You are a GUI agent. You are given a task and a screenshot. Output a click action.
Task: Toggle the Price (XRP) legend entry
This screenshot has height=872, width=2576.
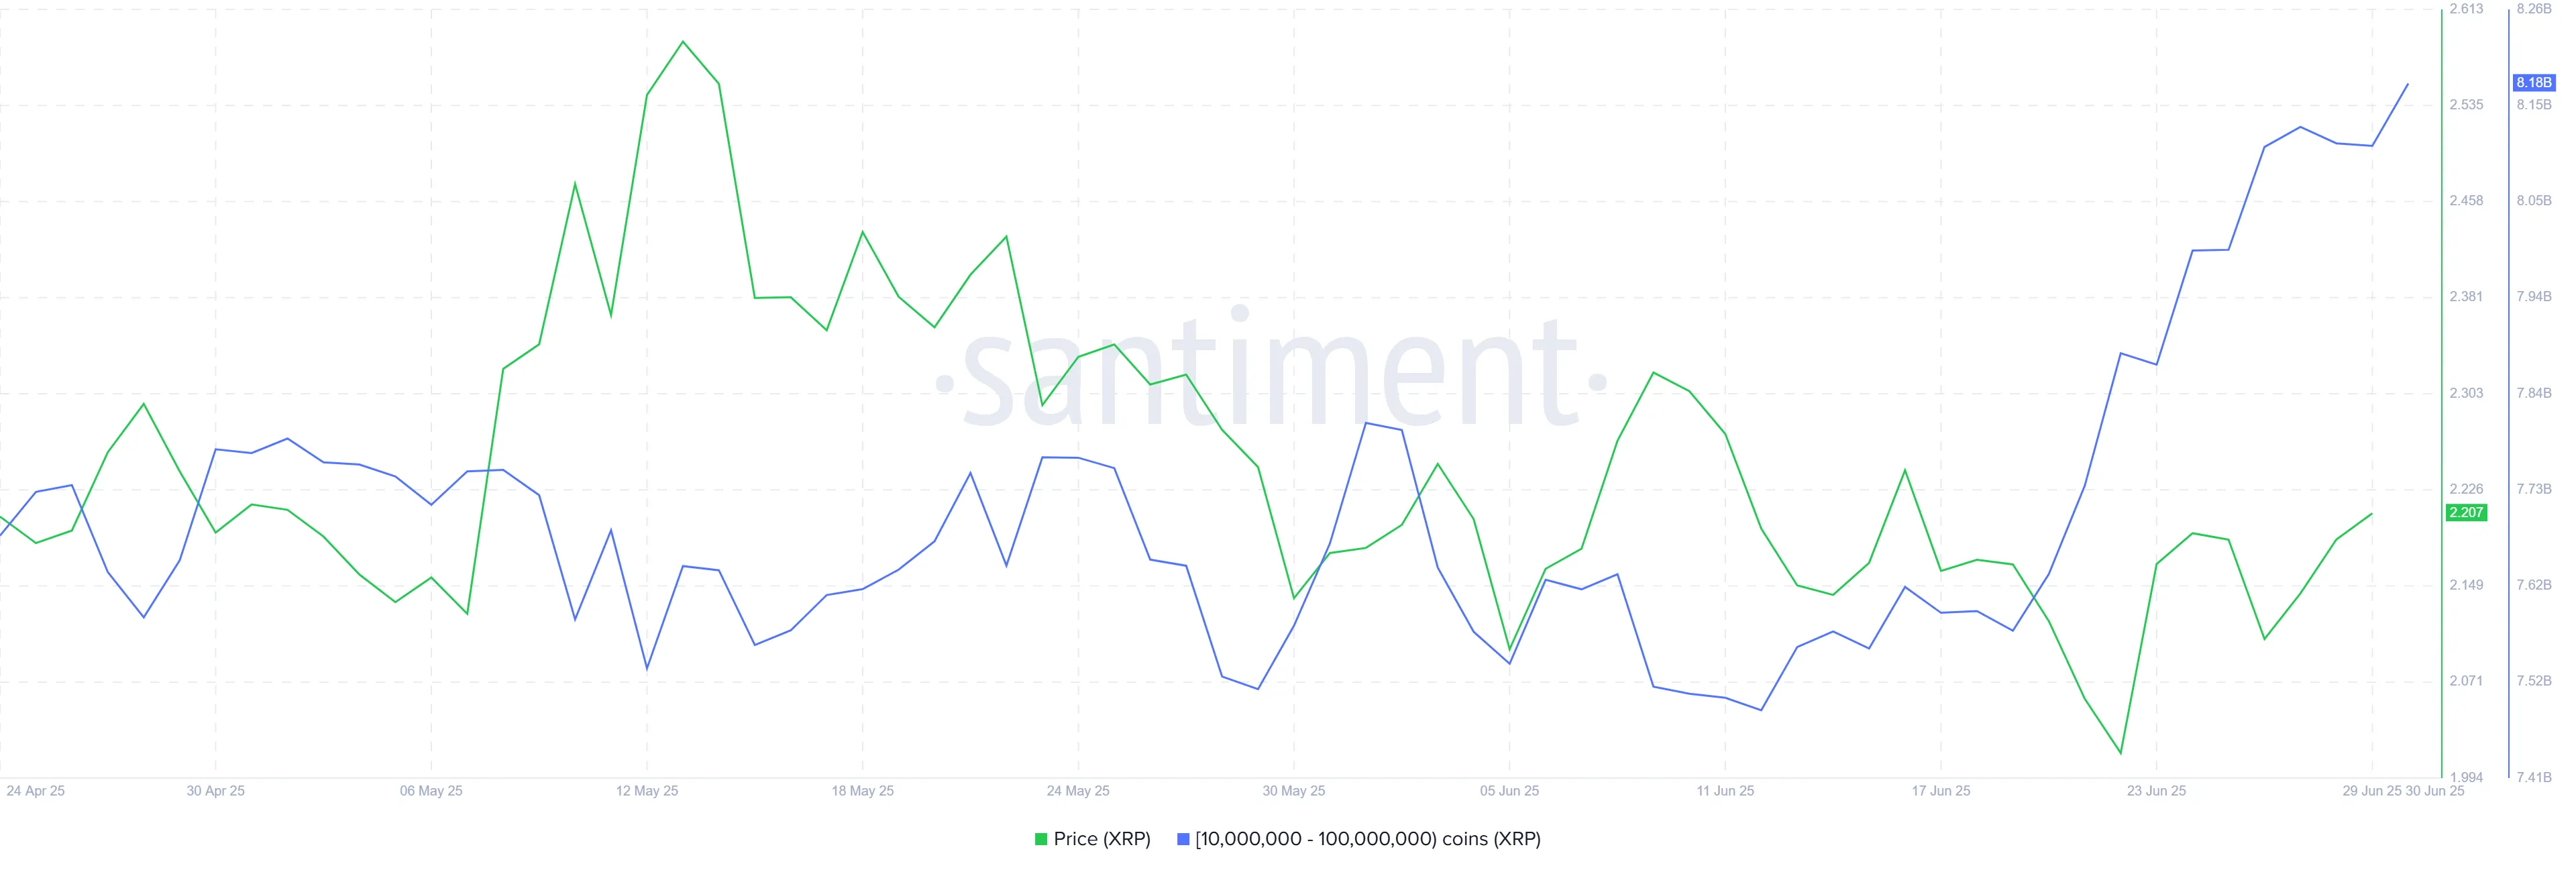[x=1092, y=839]
